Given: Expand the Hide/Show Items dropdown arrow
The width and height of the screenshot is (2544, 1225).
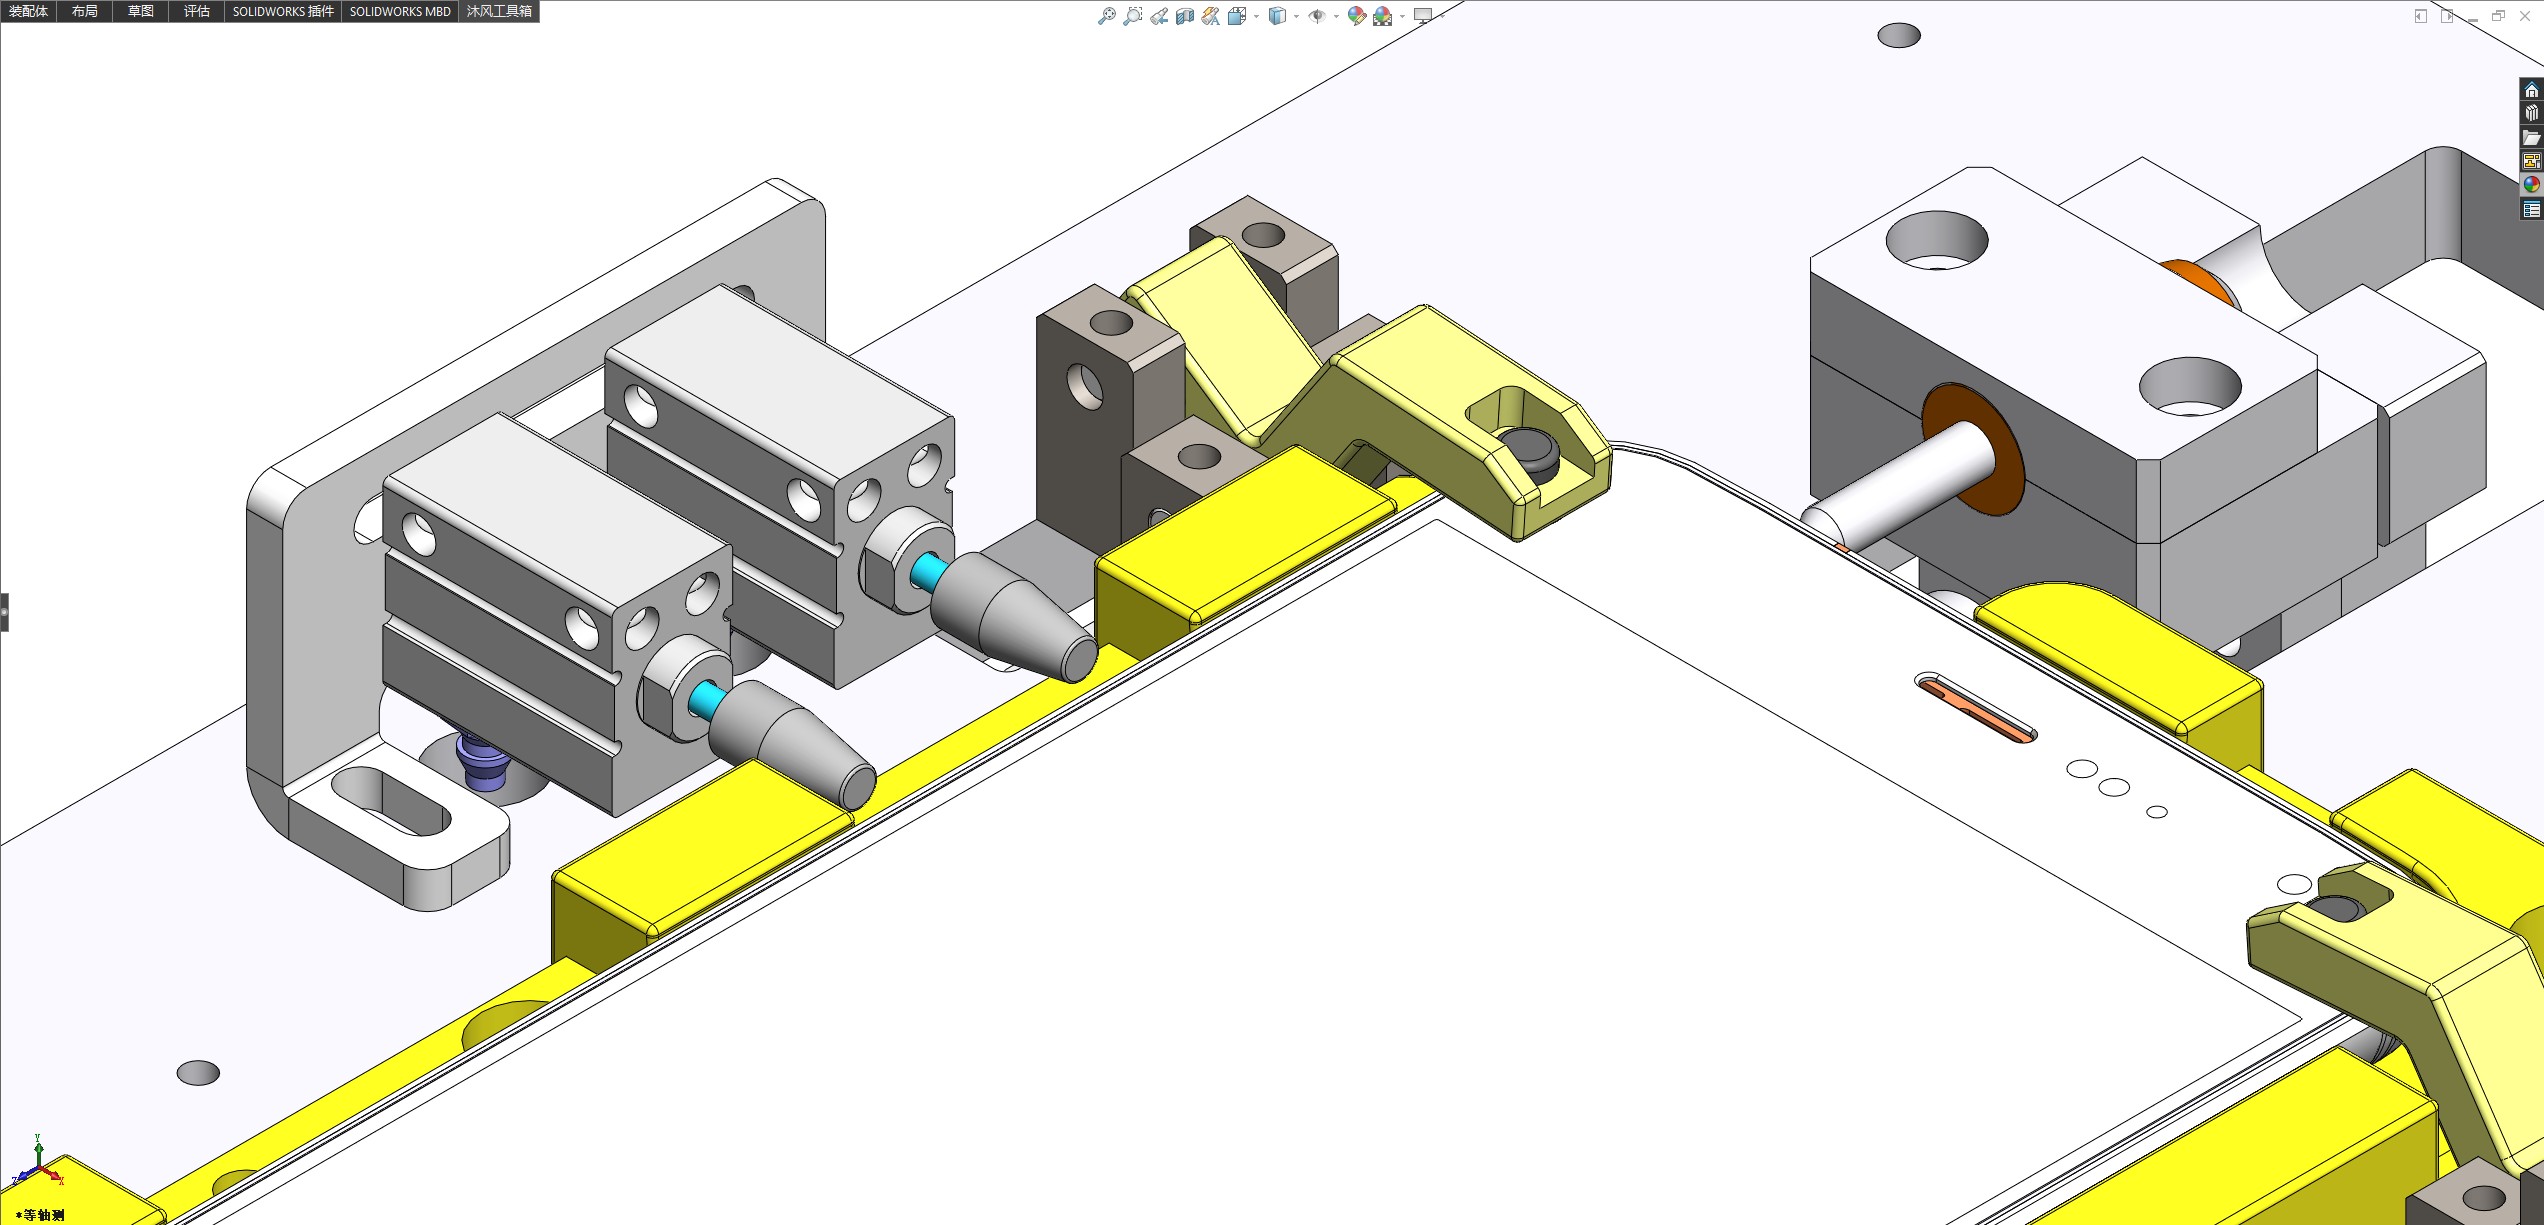Looking at the screenshot, I should pyautogui.click(x=1336, y=16).
